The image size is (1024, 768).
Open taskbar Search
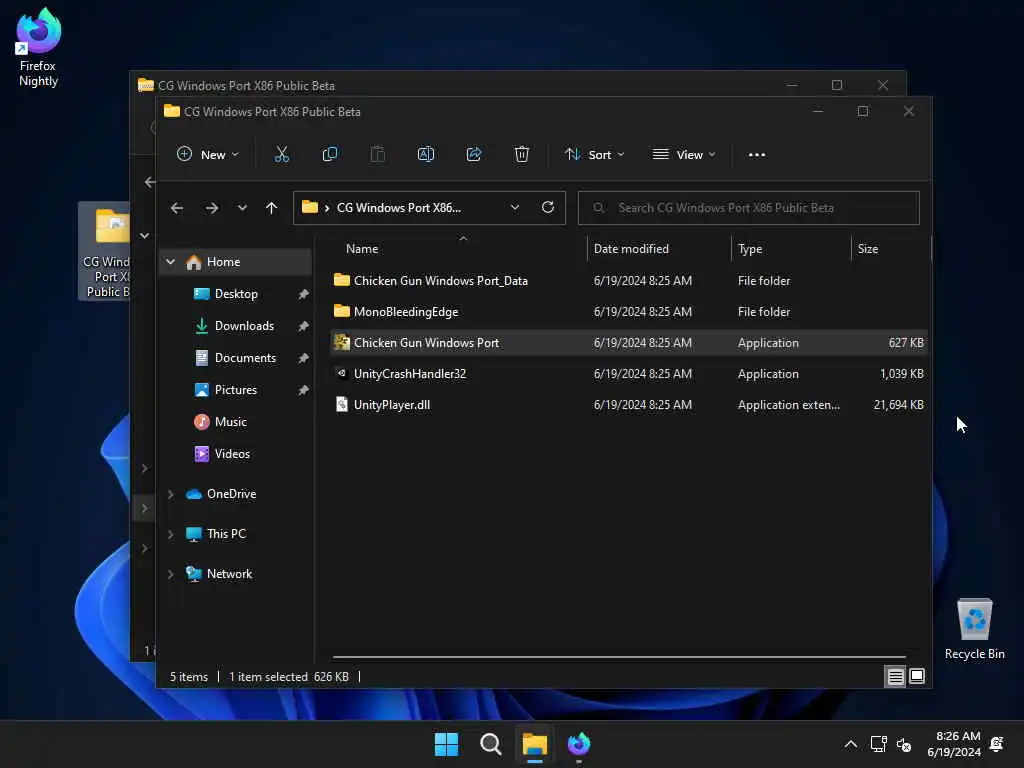490,744
